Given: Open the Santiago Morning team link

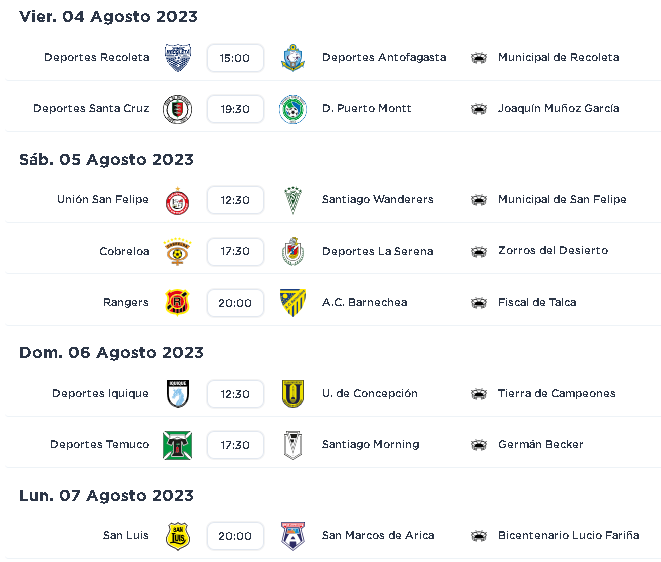Looking at the screenshot, I should tap(371, 444).
